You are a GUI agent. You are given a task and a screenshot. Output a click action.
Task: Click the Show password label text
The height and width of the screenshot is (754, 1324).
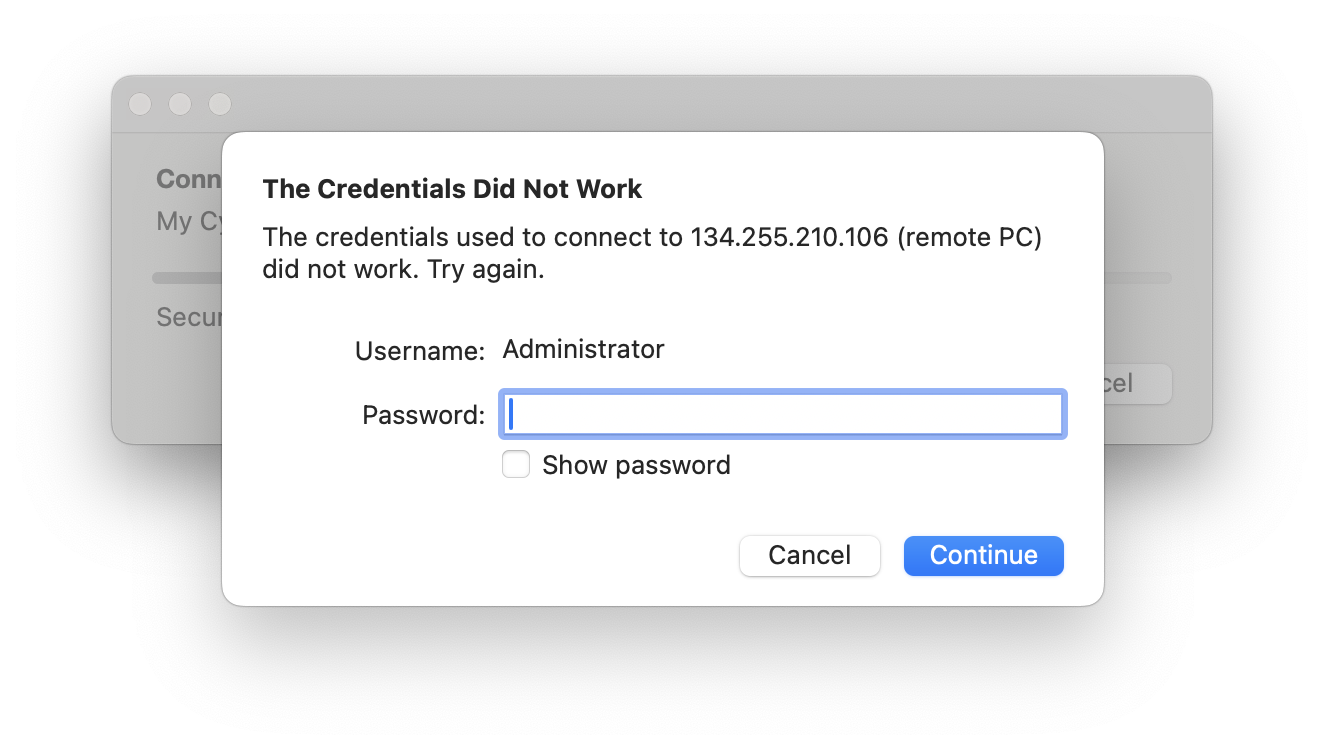[x=636, y=464]
